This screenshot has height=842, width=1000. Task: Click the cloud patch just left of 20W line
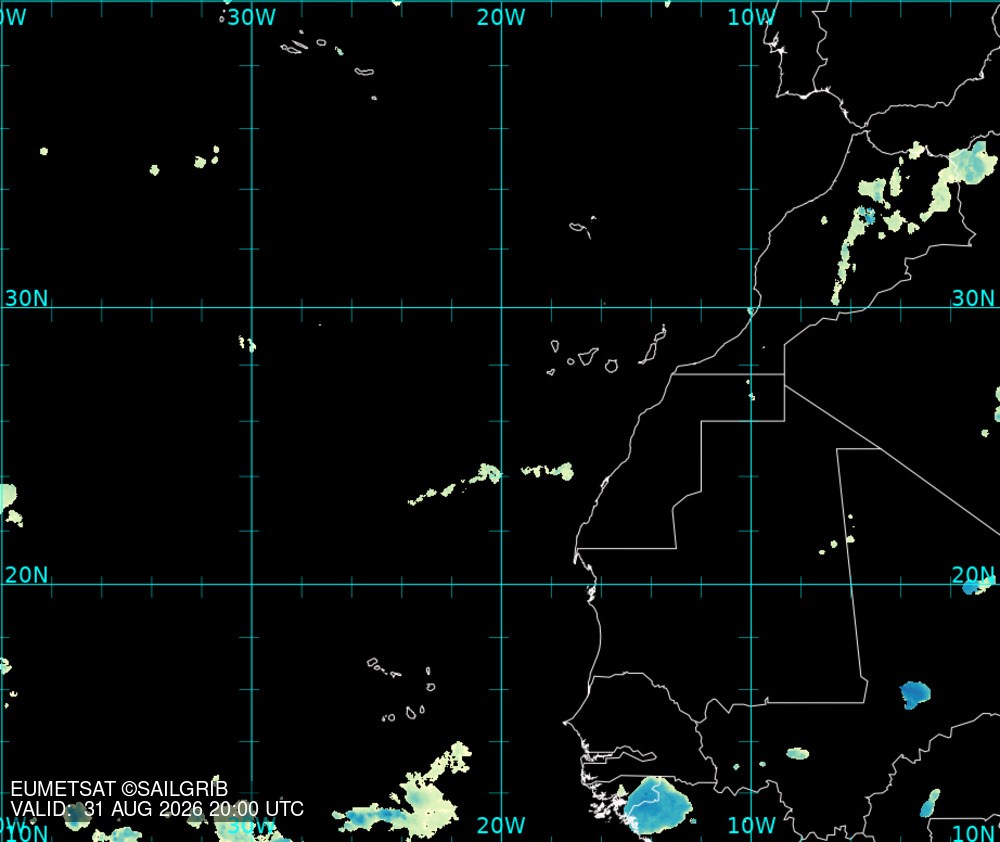(x=488, y=474)
